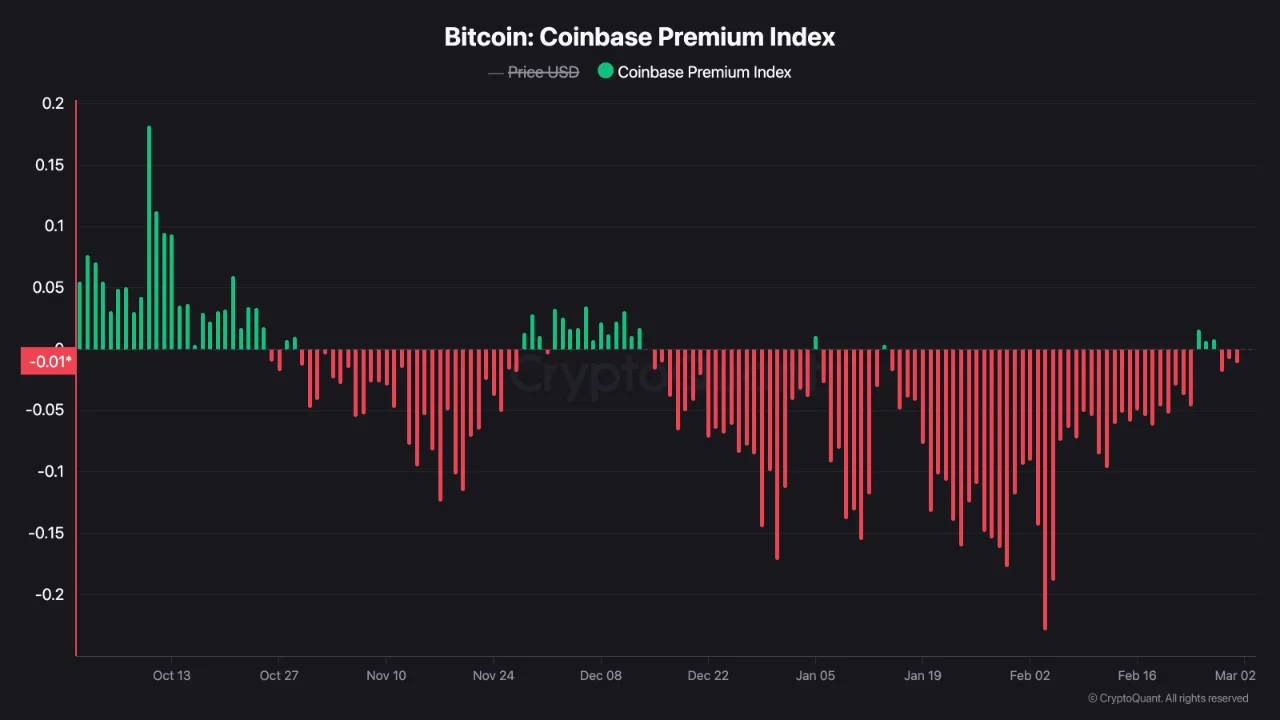The width and height of the screenshot is (1280, 720).
Task: Click the chart title Bitcoin: Coinbase Premium Index
Action: click(x=640, y=37)
